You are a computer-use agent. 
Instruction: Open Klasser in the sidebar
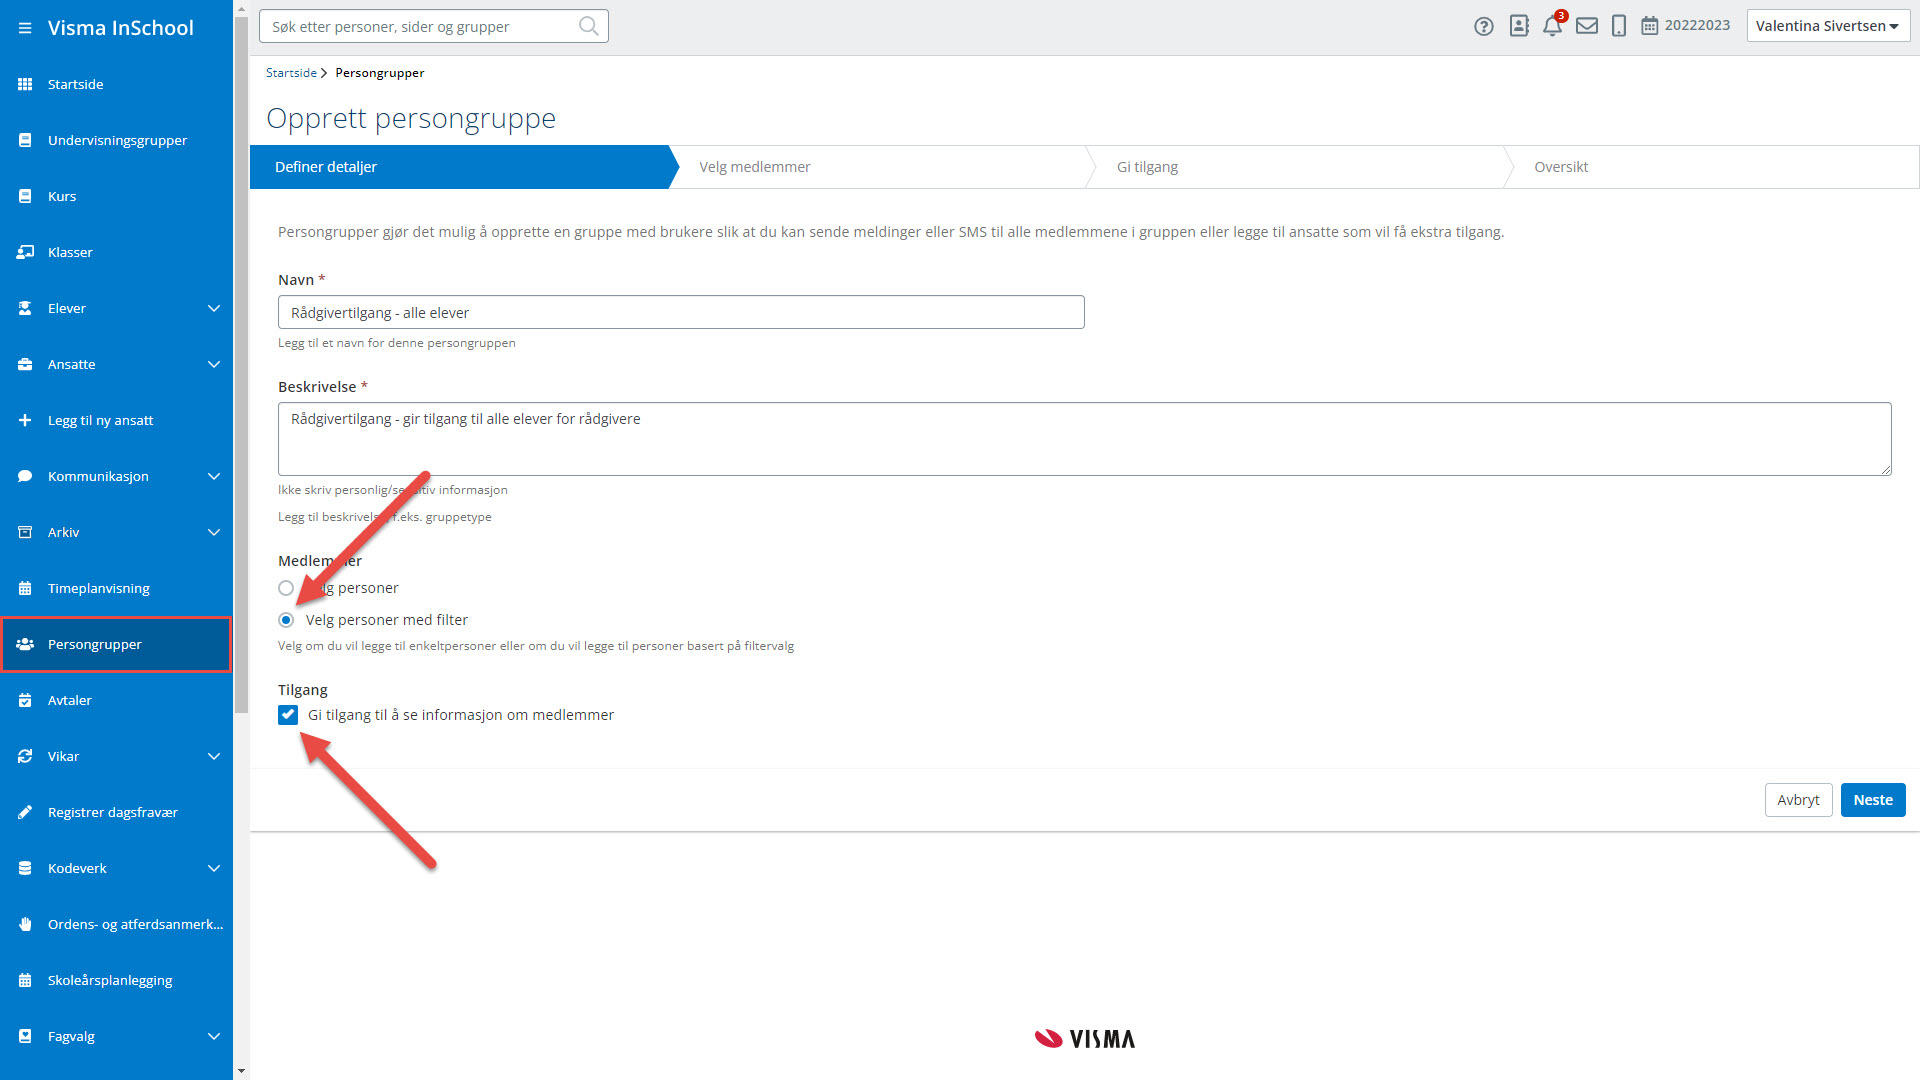click(116, 252)
